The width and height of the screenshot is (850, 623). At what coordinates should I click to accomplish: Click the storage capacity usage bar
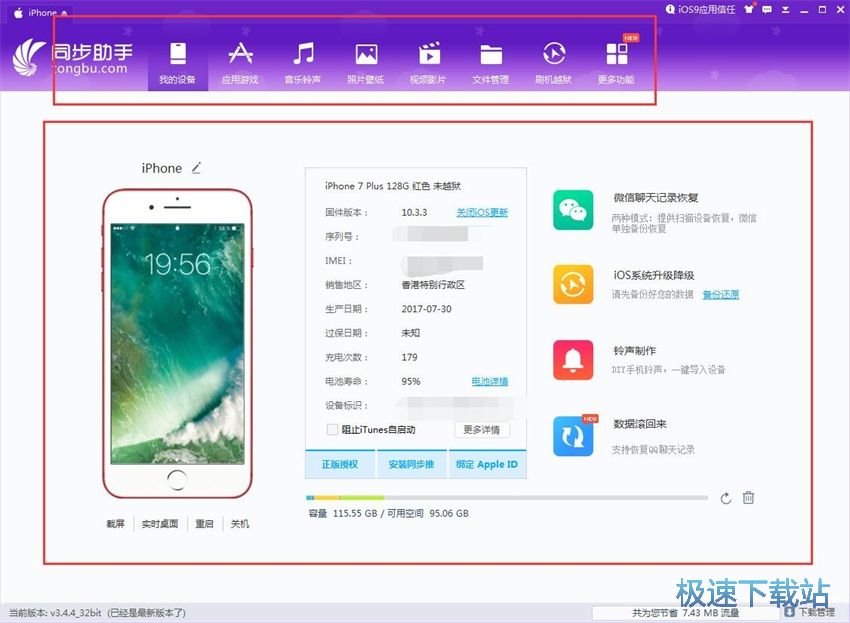(507, 497)
